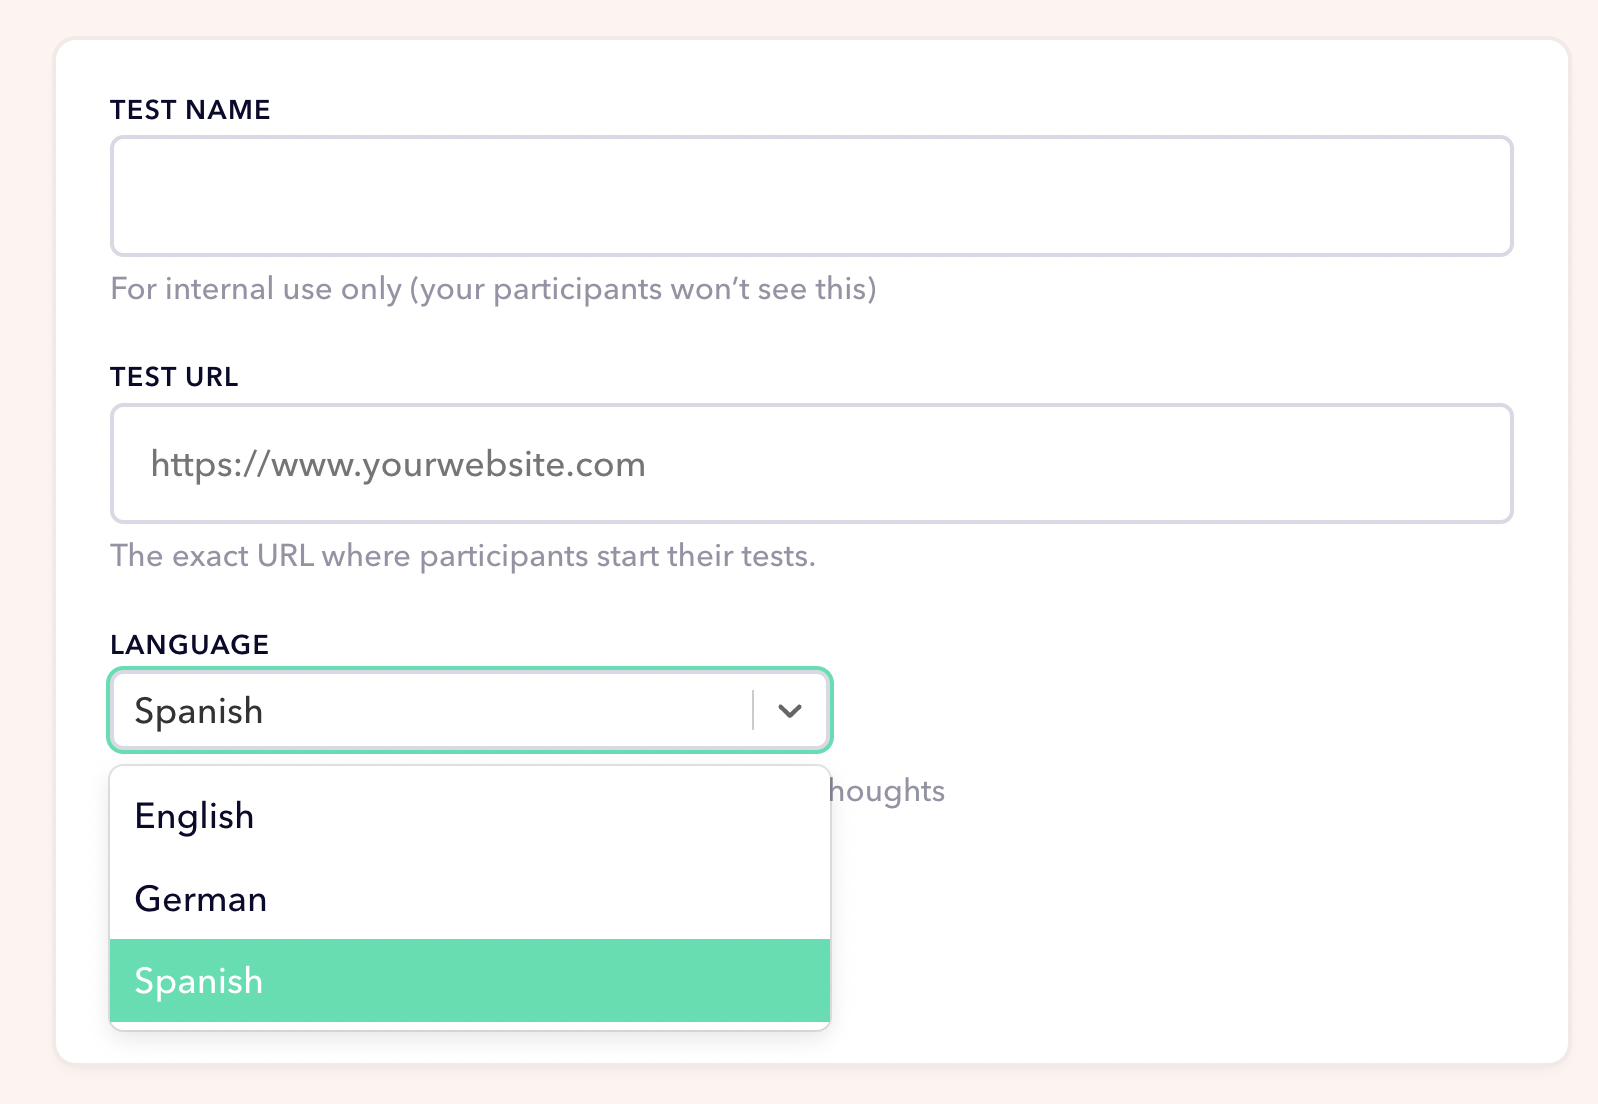The height and width of the screenshot is (1104, 1598).
Task: Click the TEST NAME field label
Action: click(190, 110)
